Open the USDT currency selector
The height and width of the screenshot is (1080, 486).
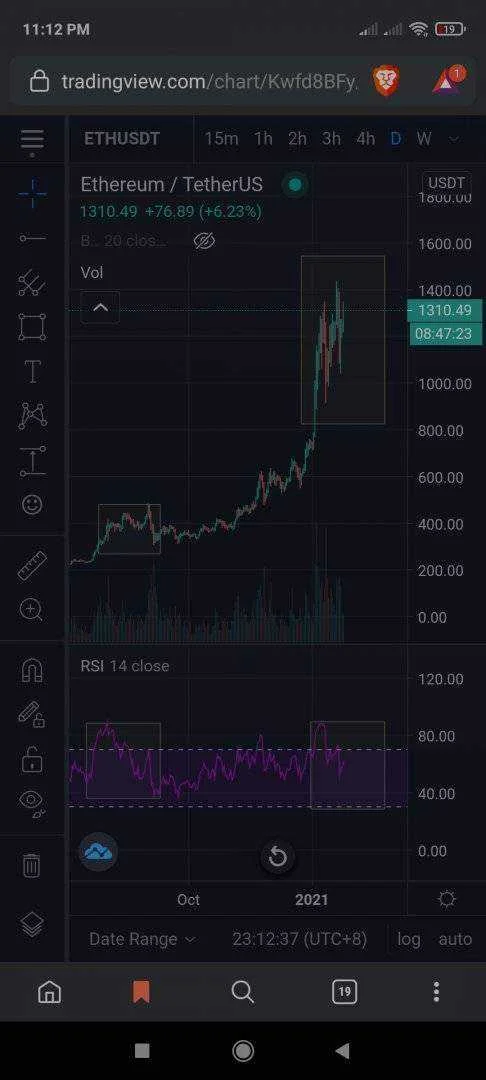pos(446,183)
